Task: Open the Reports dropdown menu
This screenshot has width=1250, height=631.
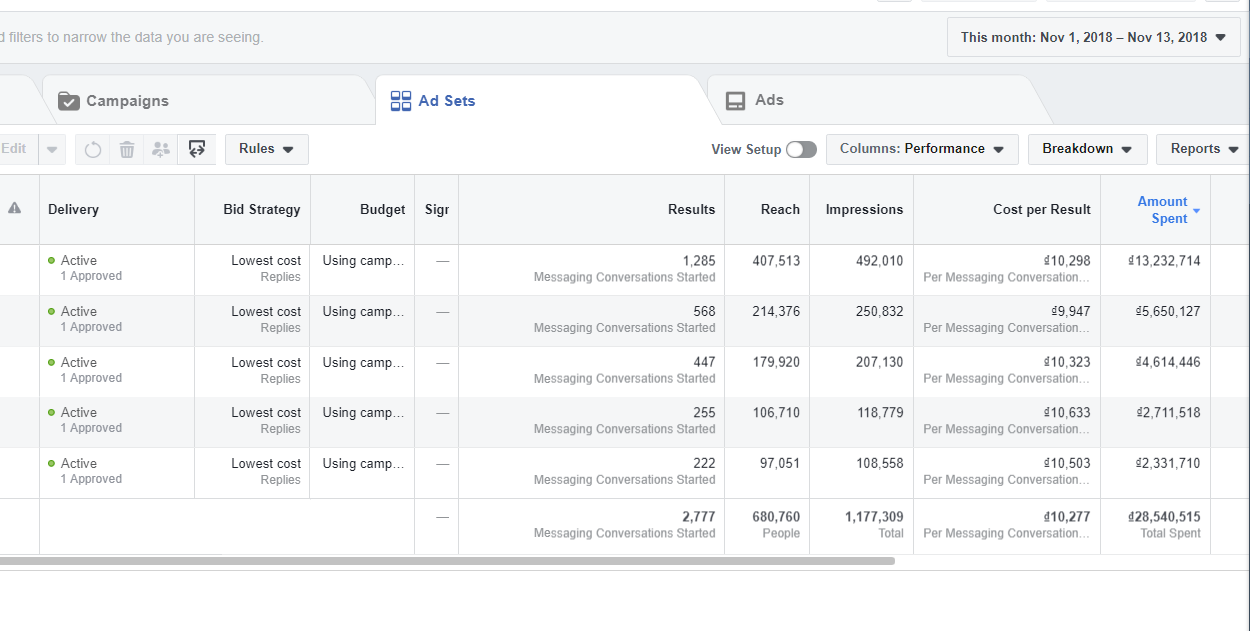Action: (x=1203, y=149)
